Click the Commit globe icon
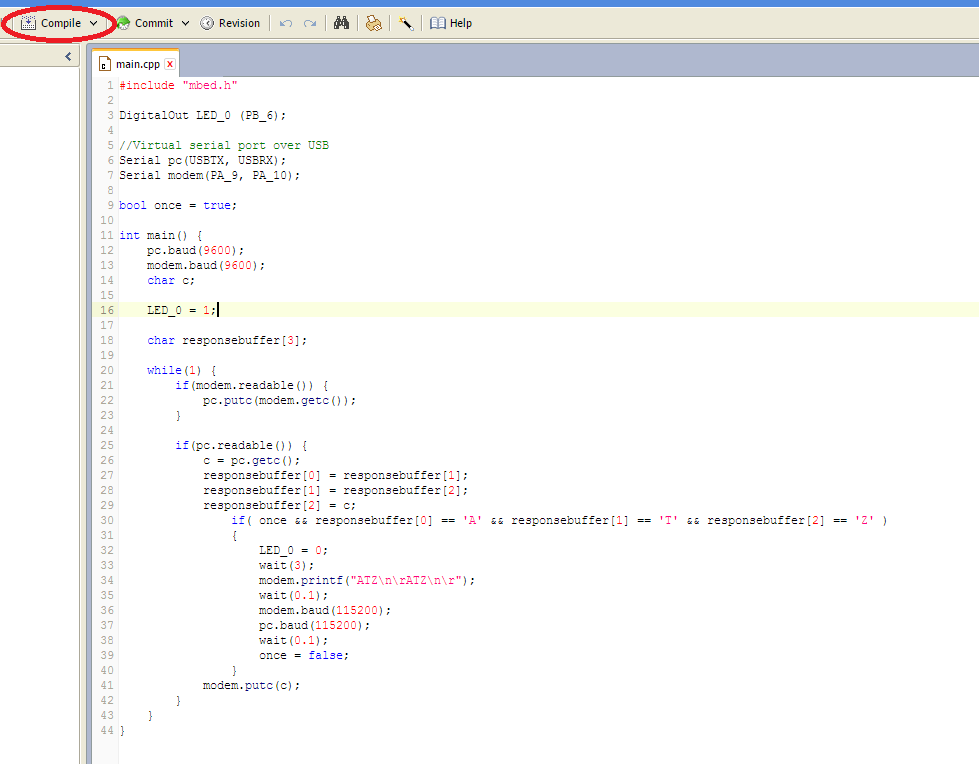 click(123, 23)
